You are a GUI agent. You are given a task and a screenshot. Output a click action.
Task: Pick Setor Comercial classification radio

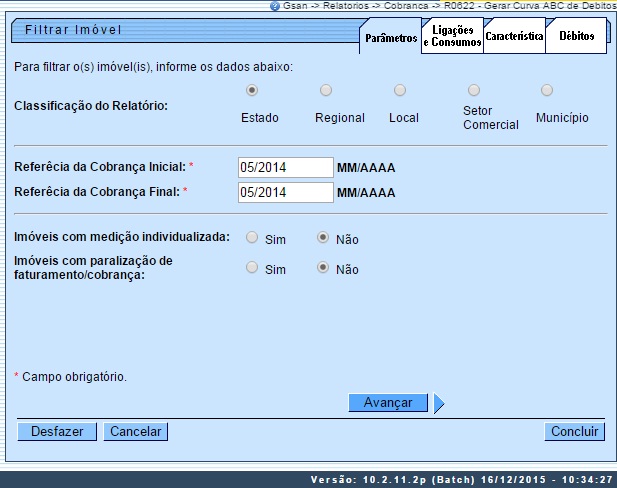tap(474, 90)
